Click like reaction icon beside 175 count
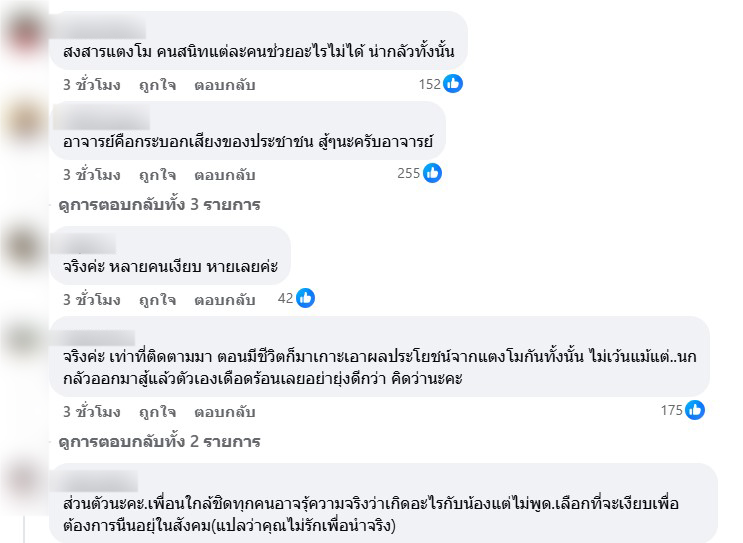Viewport: 743px width, 543px height. [695, 410]
